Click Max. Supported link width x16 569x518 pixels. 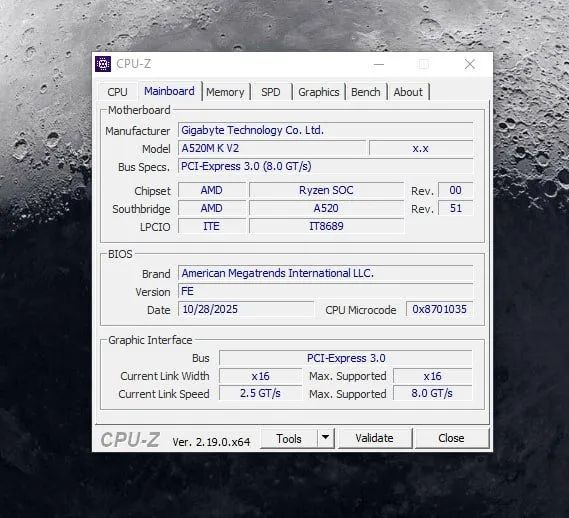pos(433,376)
